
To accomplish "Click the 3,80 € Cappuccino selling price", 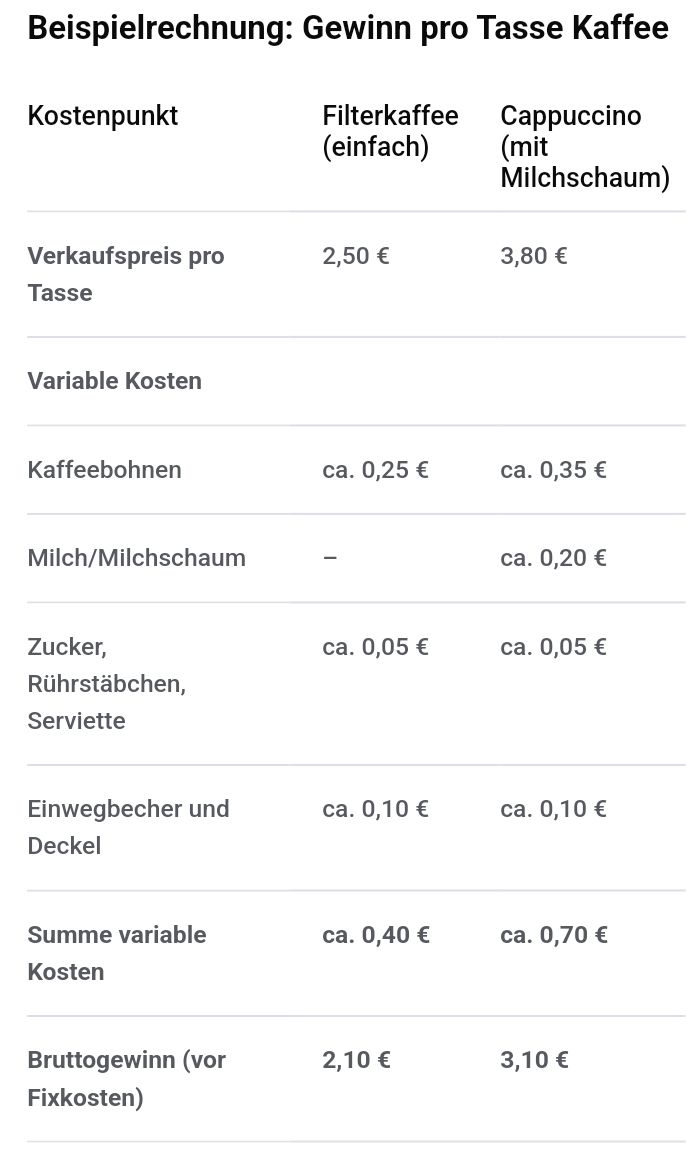I will (534, 256).
